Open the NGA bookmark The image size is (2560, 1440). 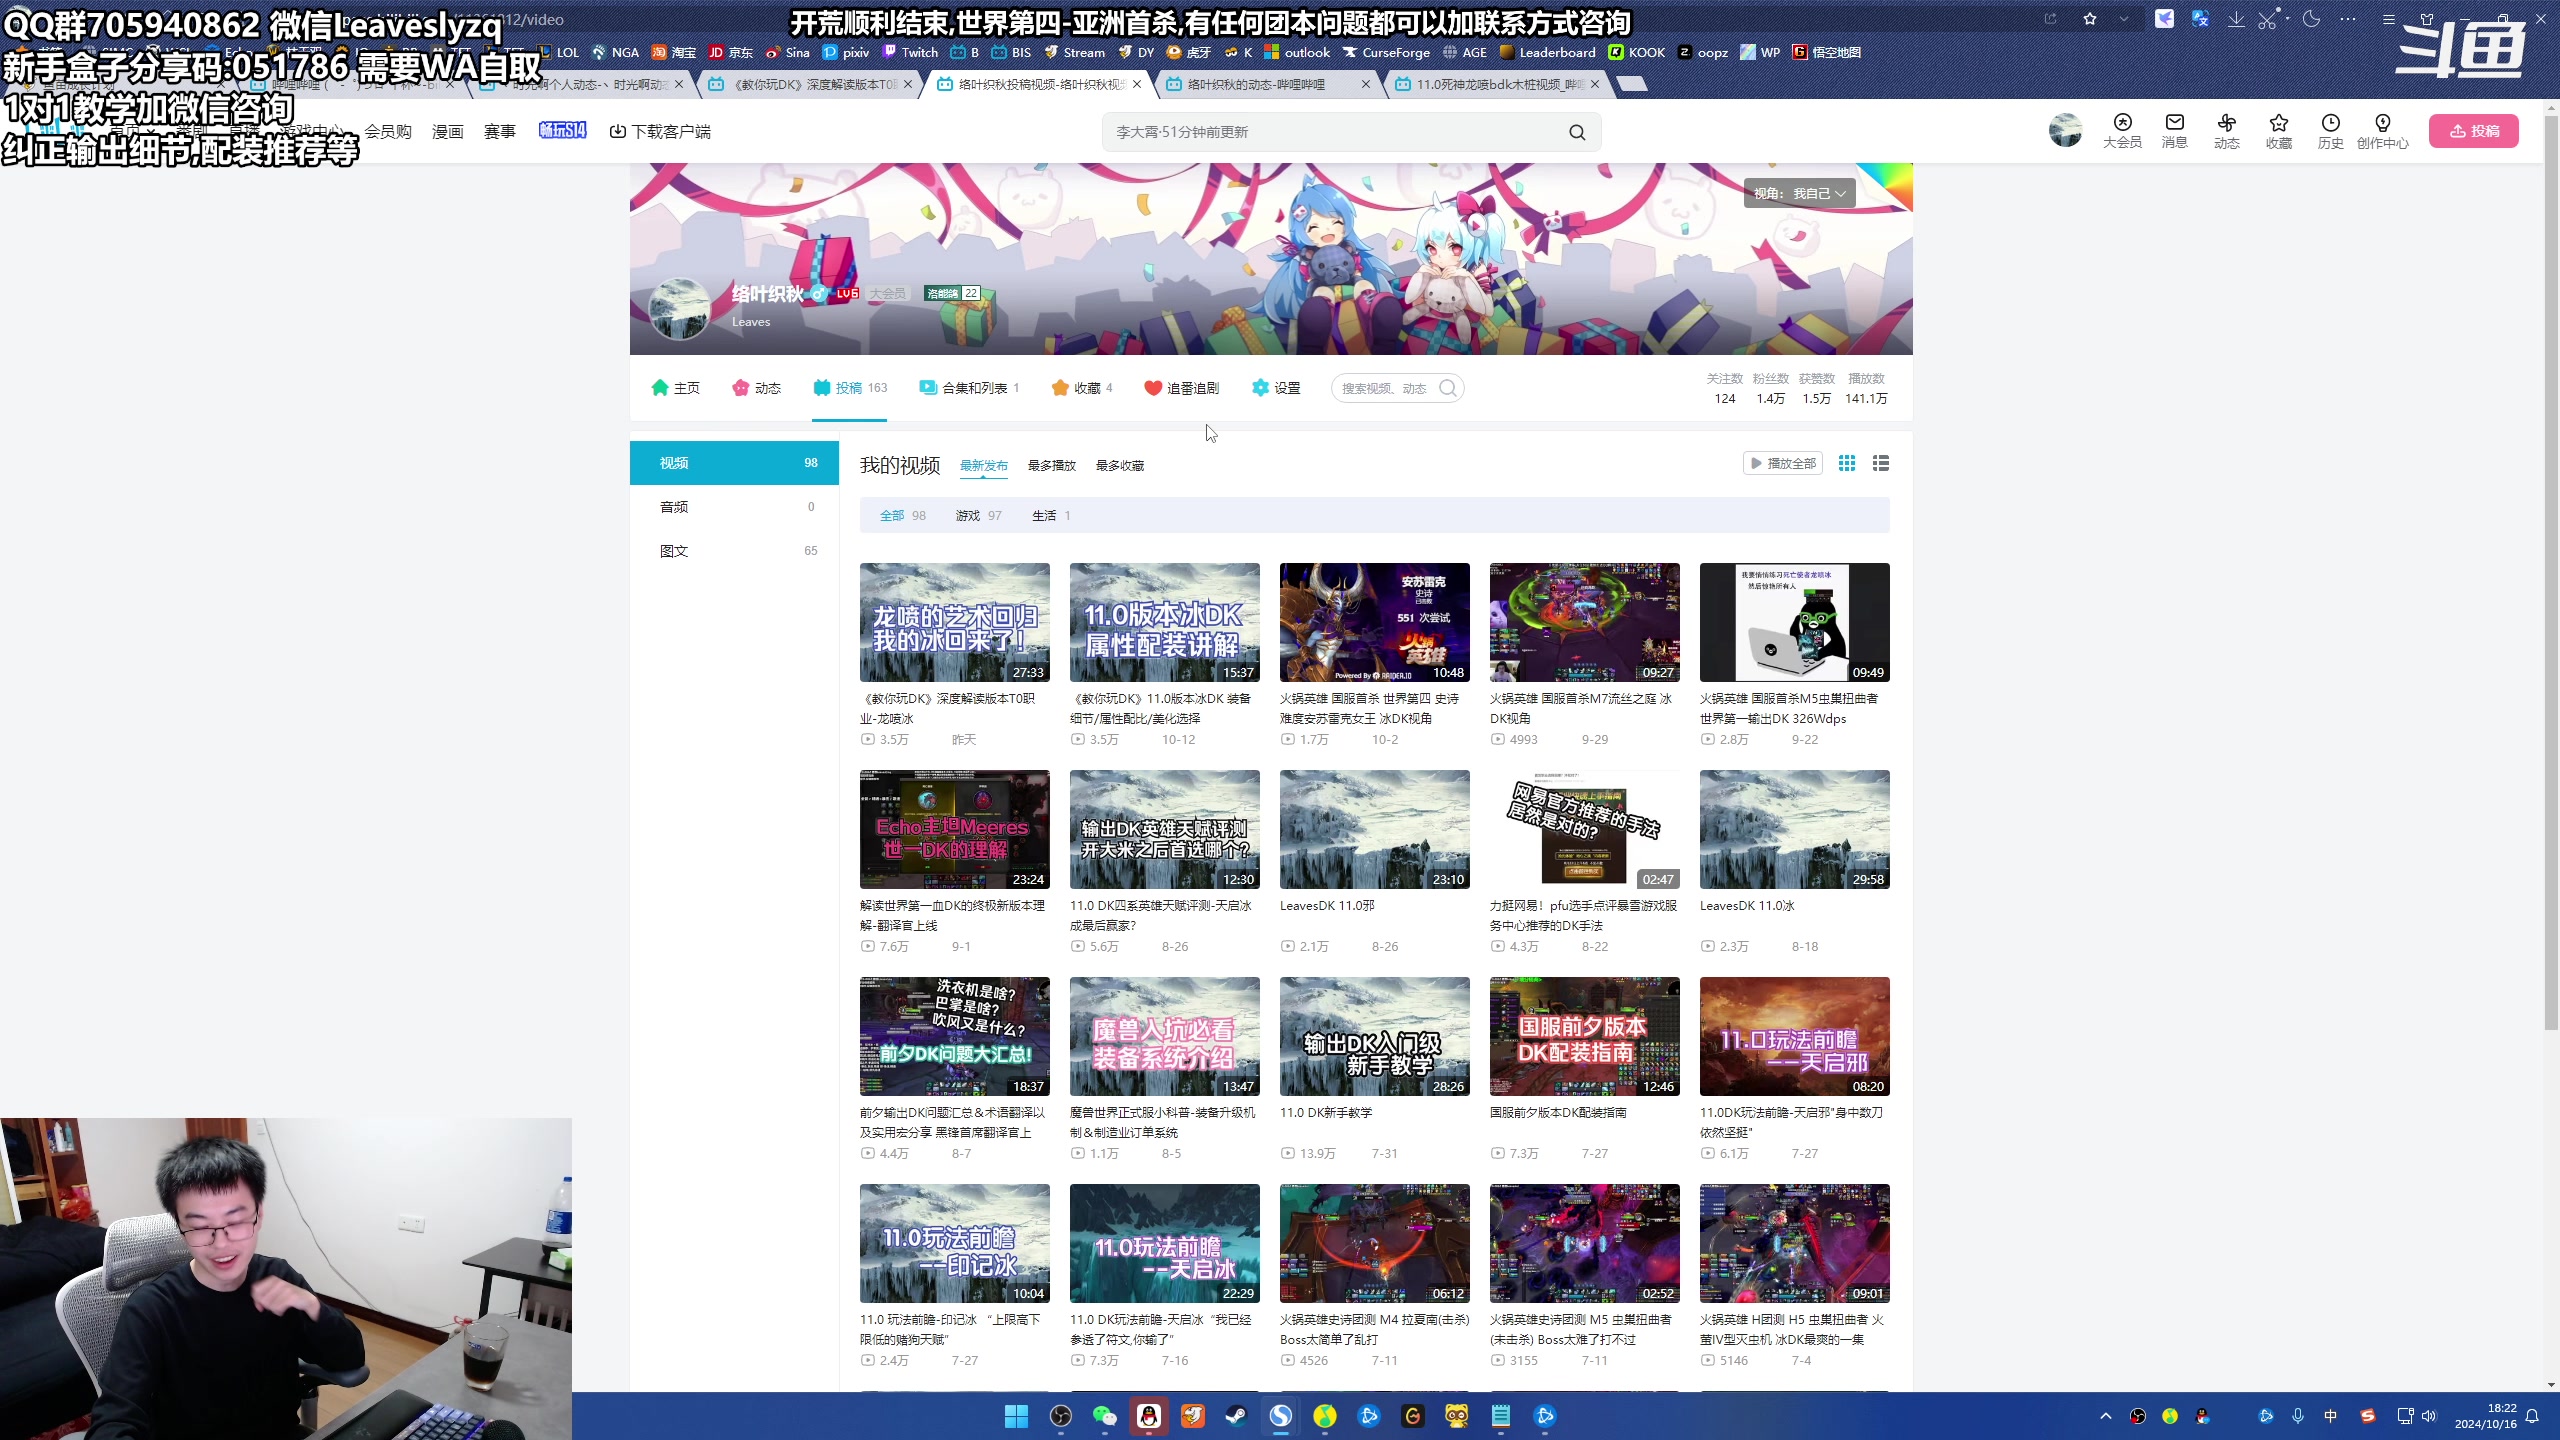pyautogui.click(x=615, y=53)
